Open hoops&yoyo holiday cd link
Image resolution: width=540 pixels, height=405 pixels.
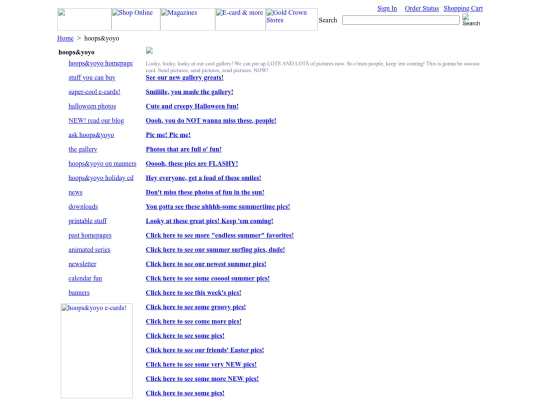pyautogui.click(x=101, y=178)
